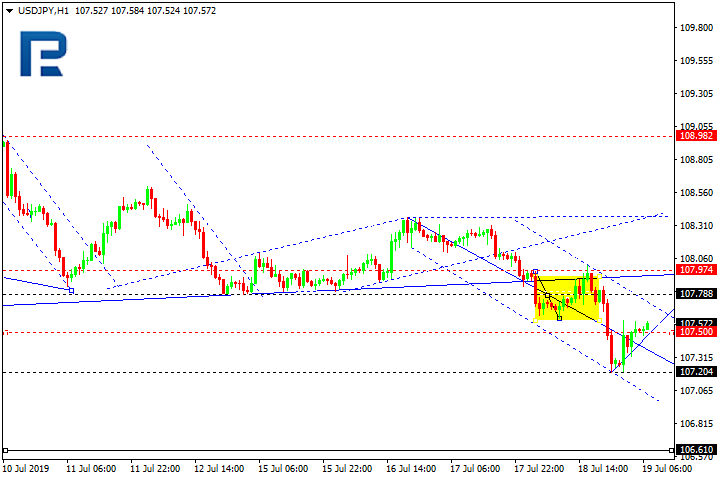Select the 106.610 price label at bottom
720x480 pixels.
(694, 450)
